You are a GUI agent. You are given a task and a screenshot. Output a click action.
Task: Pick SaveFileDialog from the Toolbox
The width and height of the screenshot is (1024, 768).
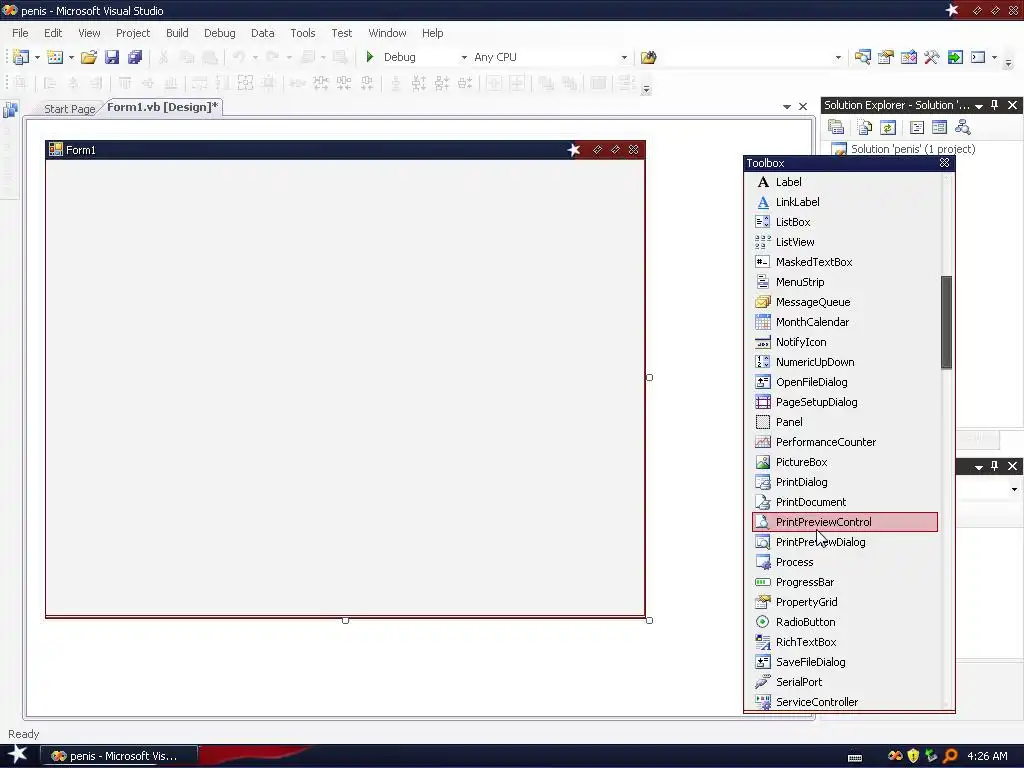coord(845,662)
